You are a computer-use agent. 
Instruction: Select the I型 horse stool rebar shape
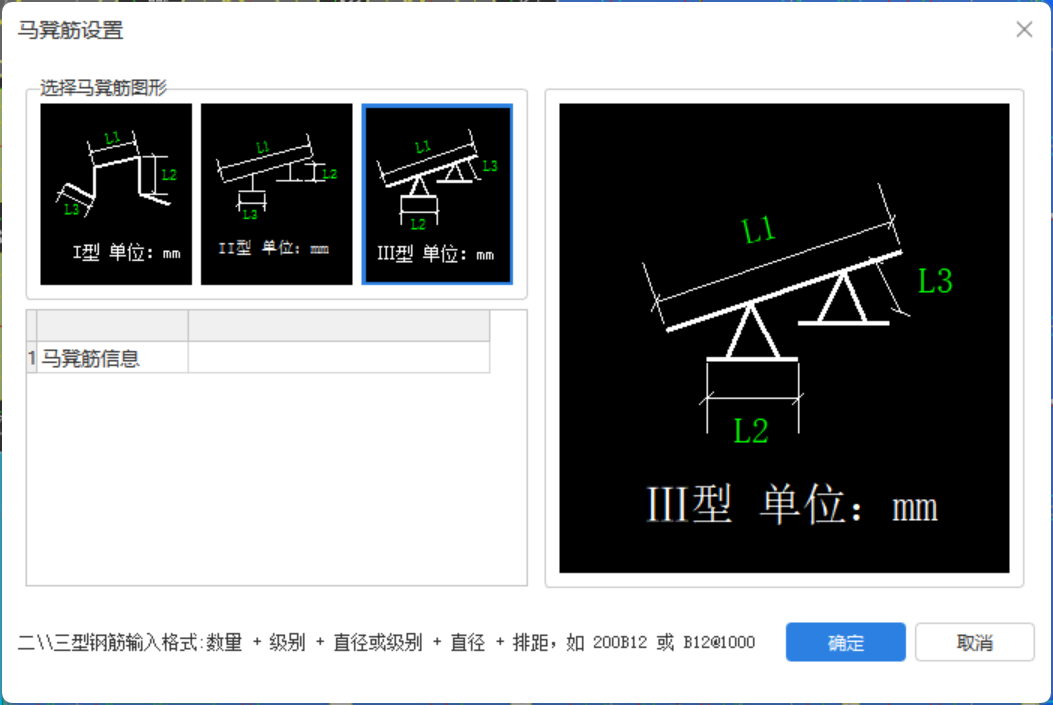pos(116,194)
